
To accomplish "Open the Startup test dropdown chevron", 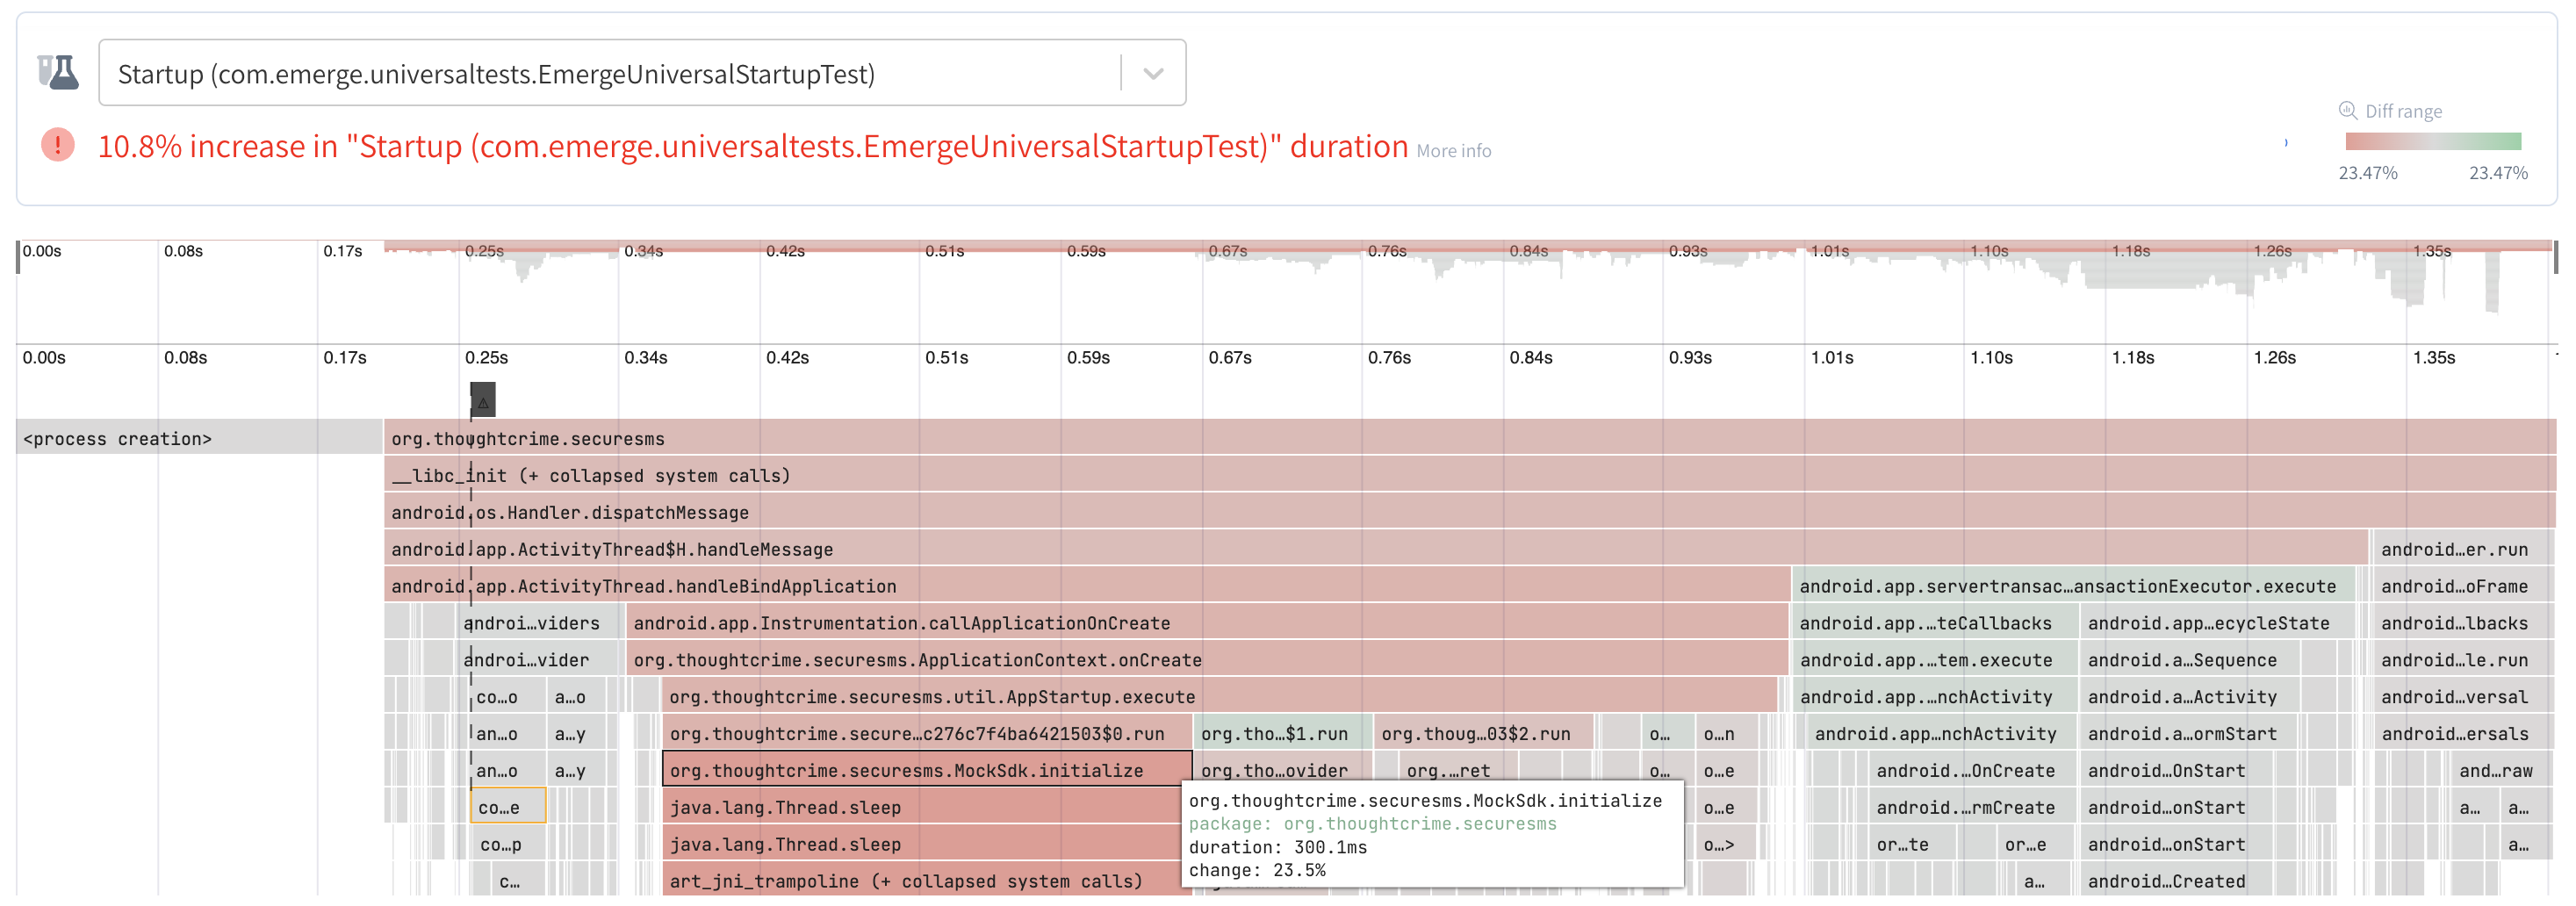I will click(1153, 73).
